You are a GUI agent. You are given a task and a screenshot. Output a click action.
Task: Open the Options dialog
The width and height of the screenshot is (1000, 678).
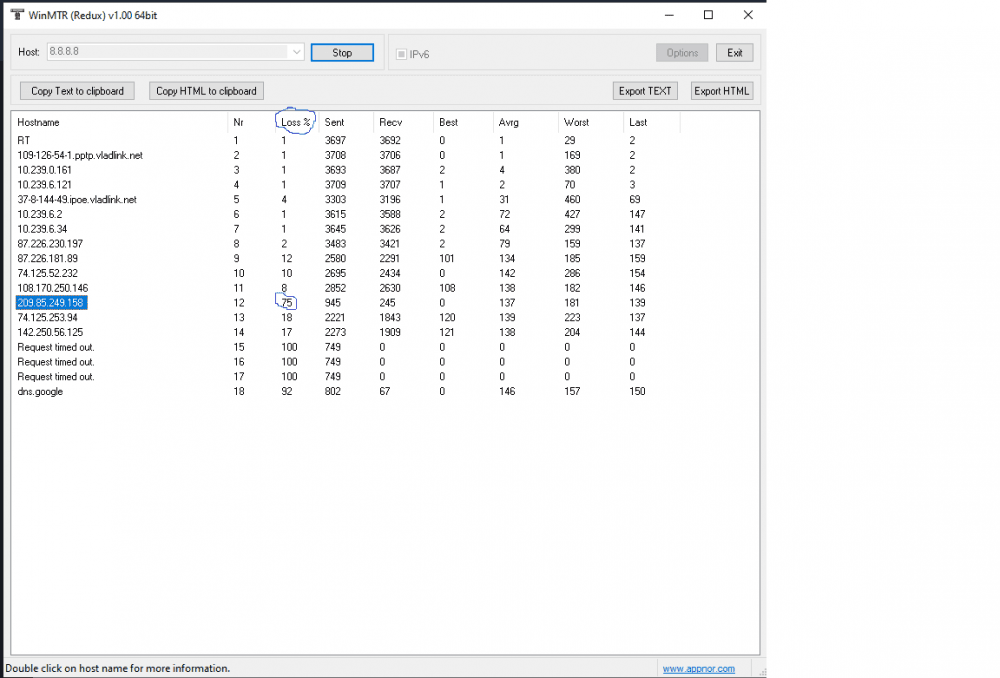[x=682, y=53]
